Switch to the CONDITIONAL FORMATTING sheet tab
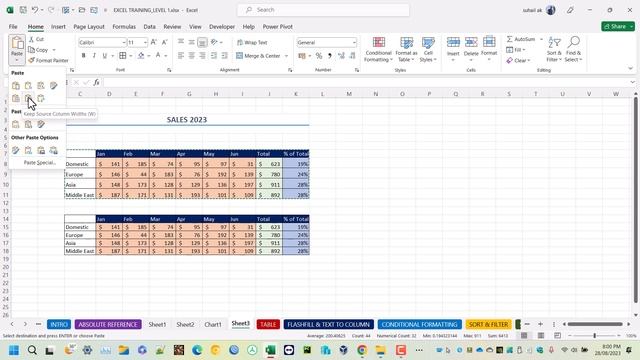640x360 pixels. point(420,324)
